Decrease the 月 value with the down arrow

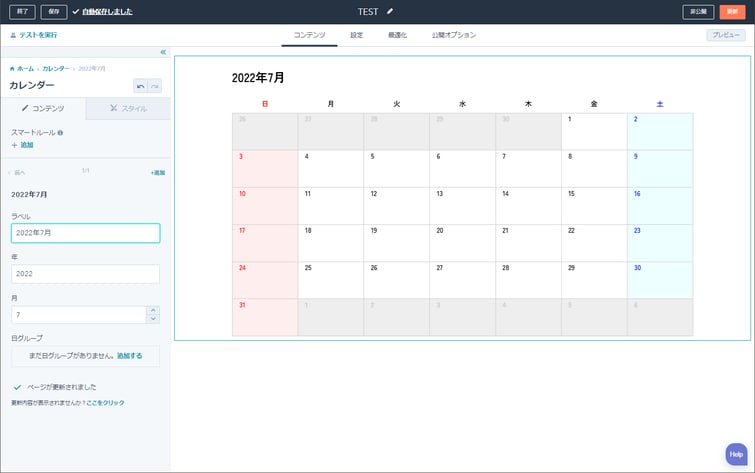click(x=152, y=319)
